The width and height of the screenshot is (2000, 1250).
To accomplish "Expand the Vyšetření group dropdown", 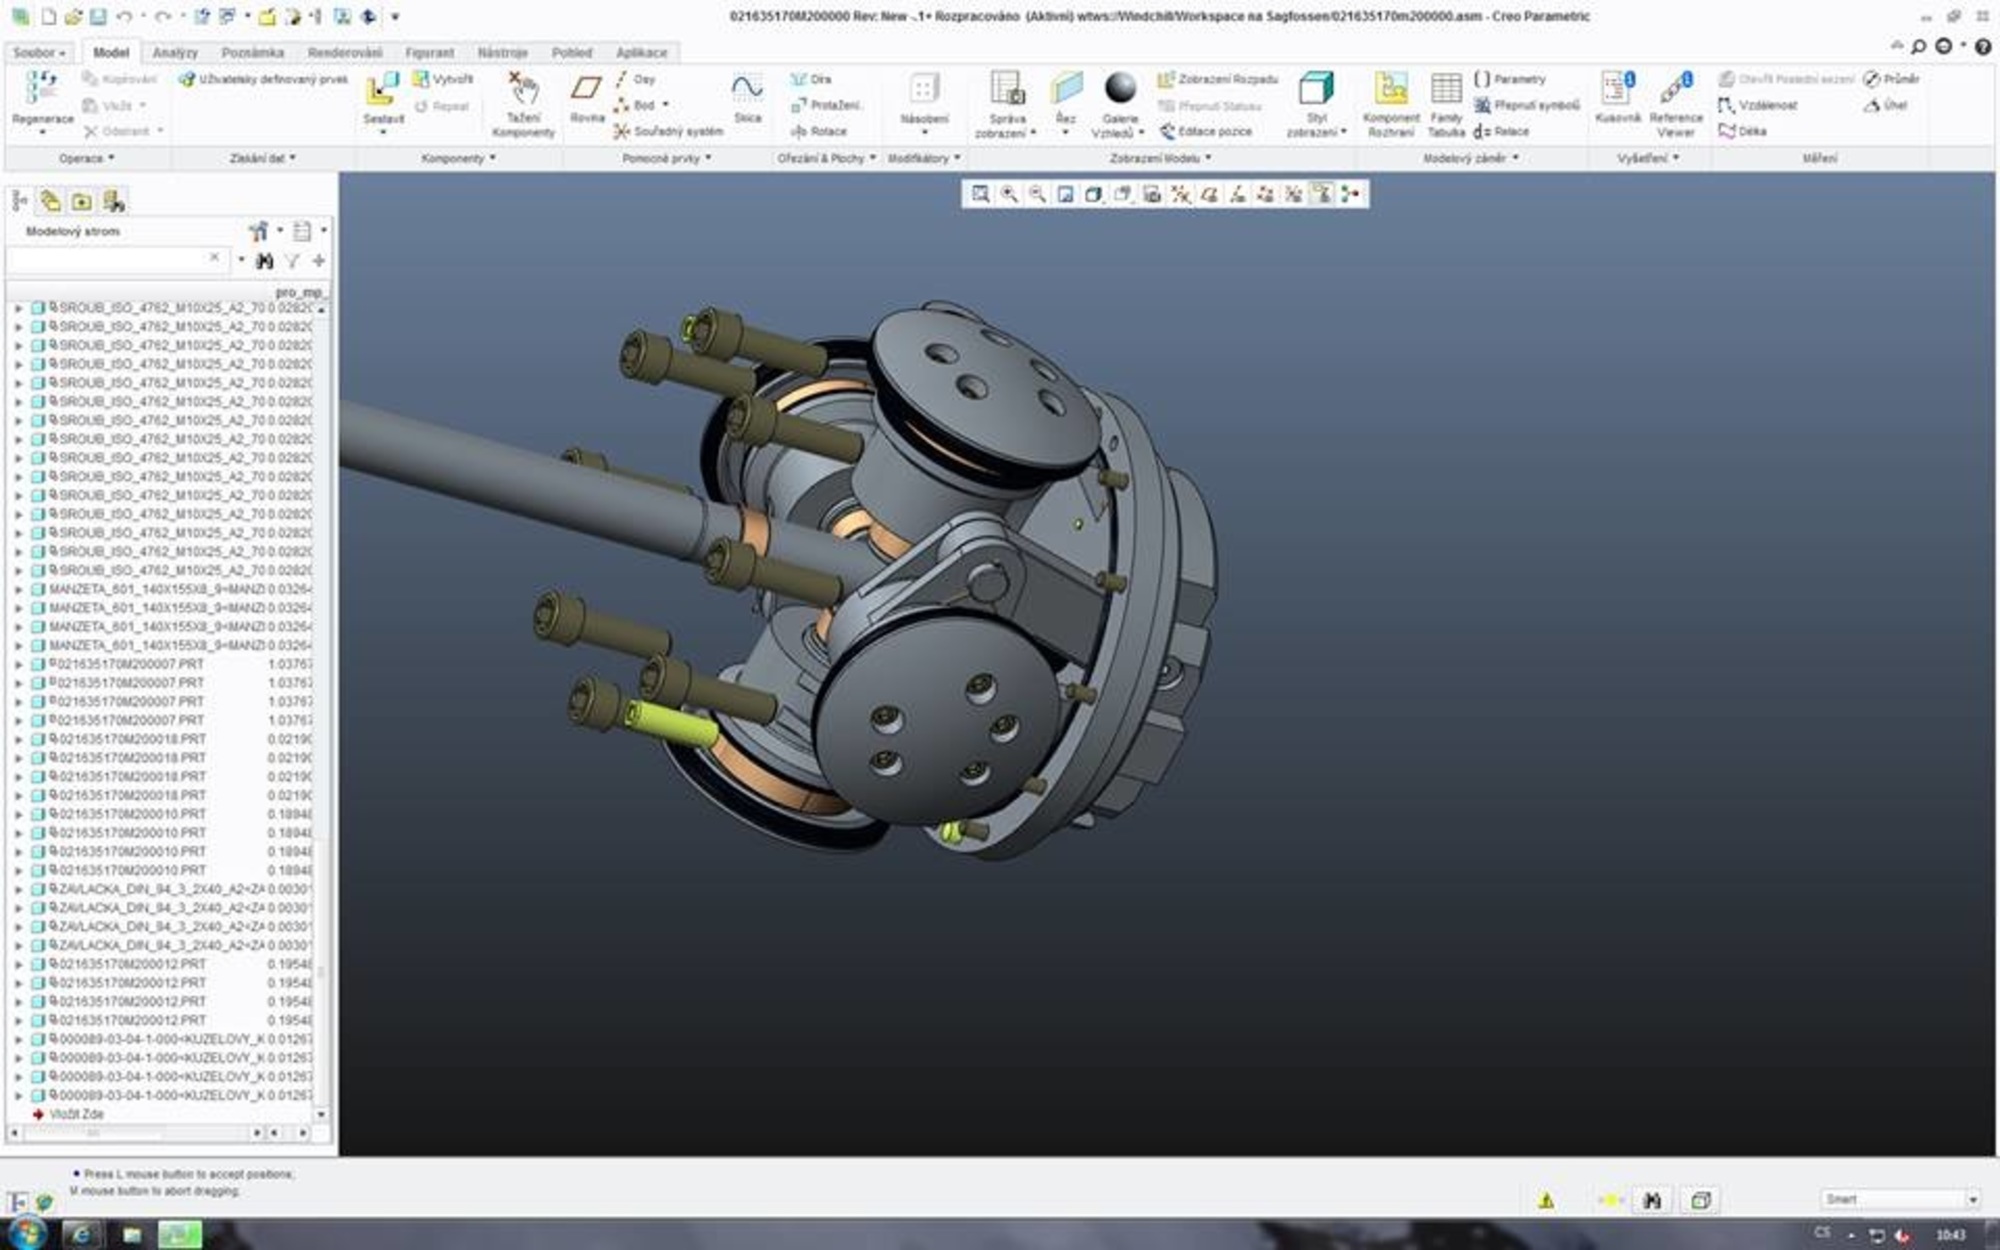I will tap(1648, 158).
